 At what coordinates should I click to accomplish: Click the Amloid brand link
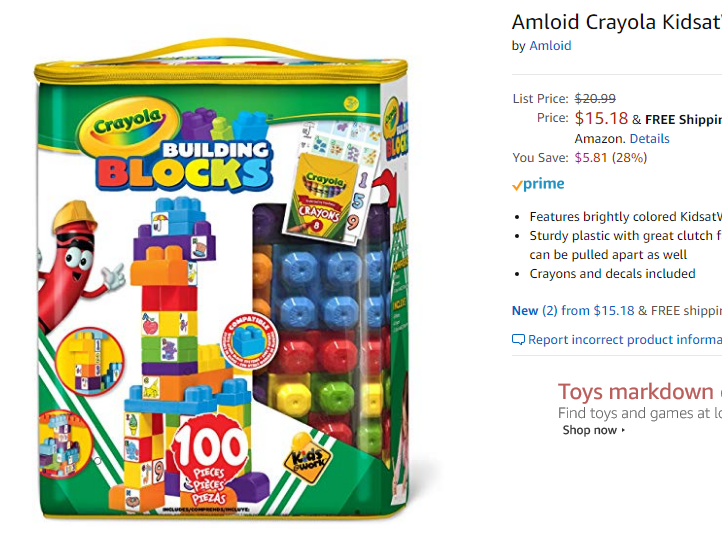pos(550,46)
